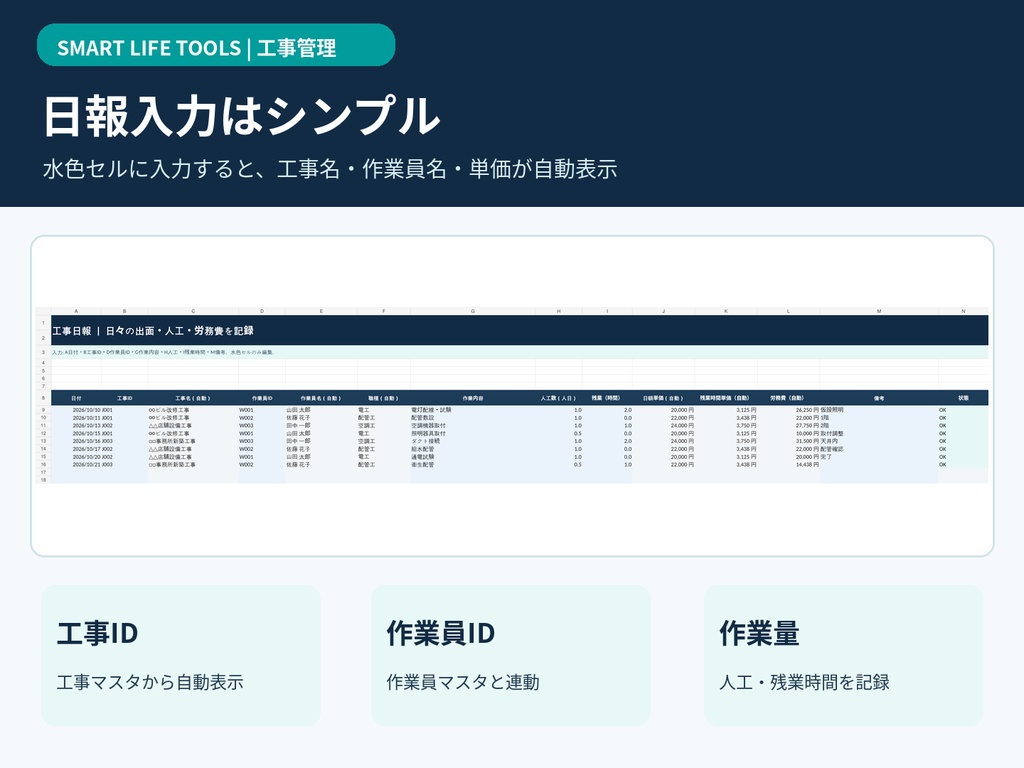Select column M header in spreadsheet
This screenshot has width=1024, height=768.
[879, 312]
